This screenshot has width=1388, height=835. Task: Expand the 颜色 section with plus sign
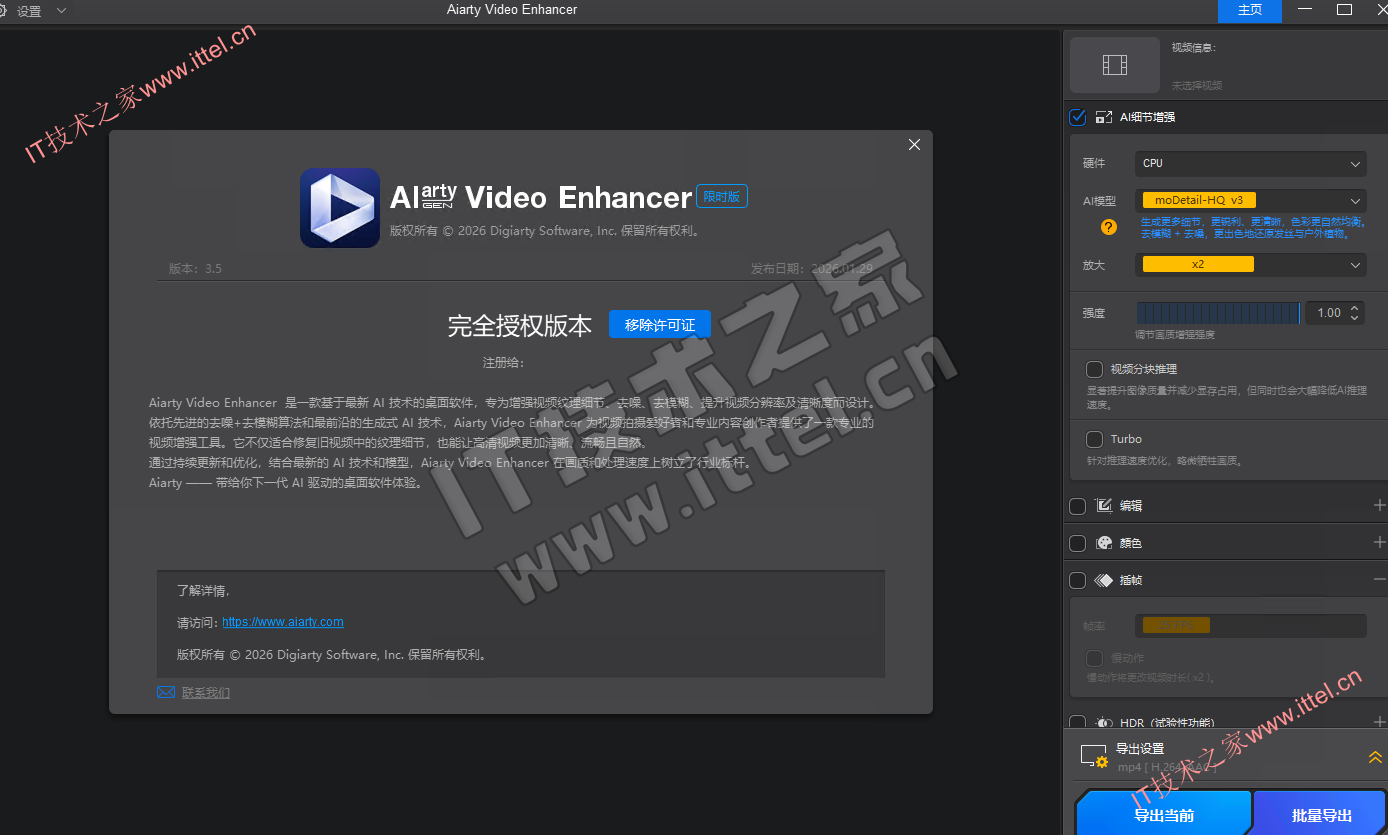click(x=1379, y=543)
